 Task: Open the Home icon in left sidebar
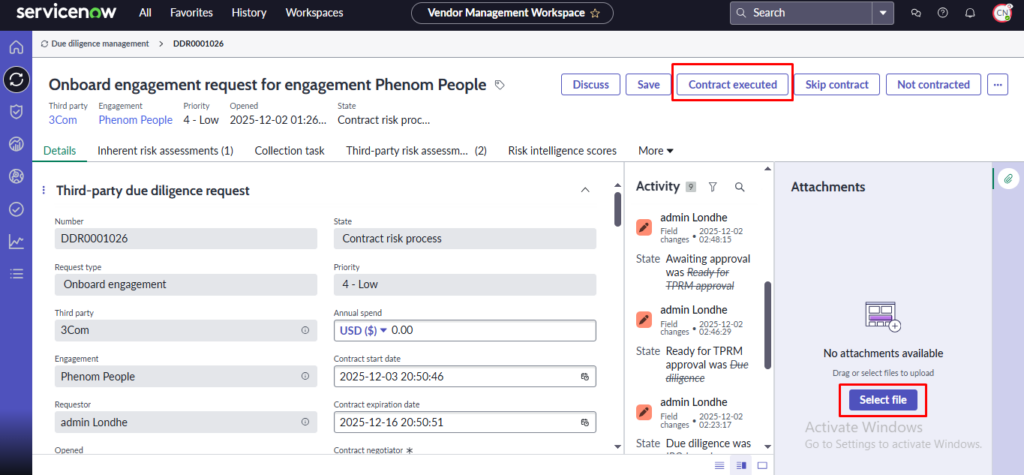pos(16,48)
